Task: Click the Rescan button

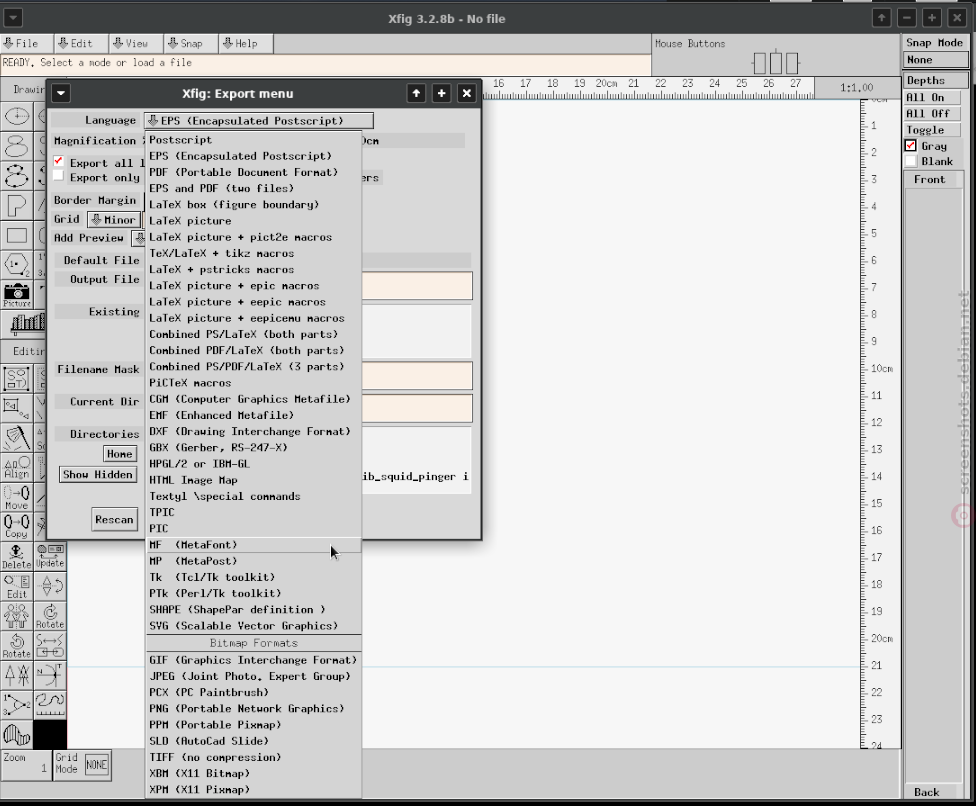Action: (x=115, y=519)
